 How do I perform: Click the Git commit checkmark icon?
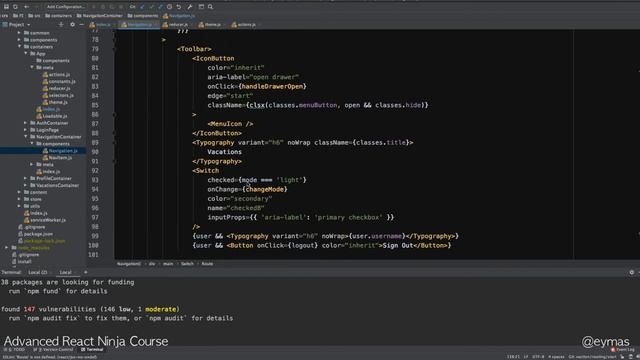click(151, 7)
